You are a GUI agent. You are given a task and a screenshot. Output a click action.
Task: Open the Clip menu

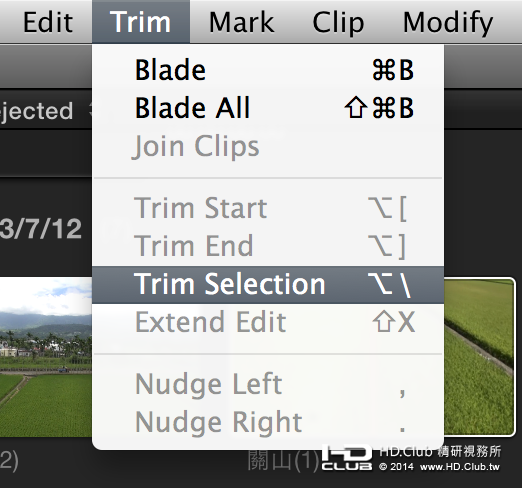pos(338,22)
